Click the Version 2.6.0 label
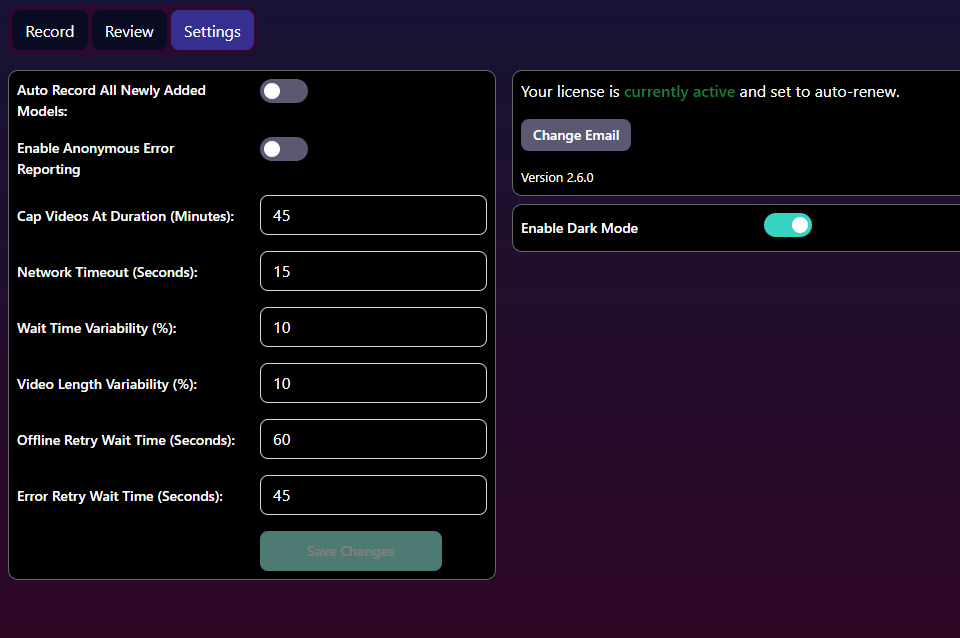 tap(557, 177)
